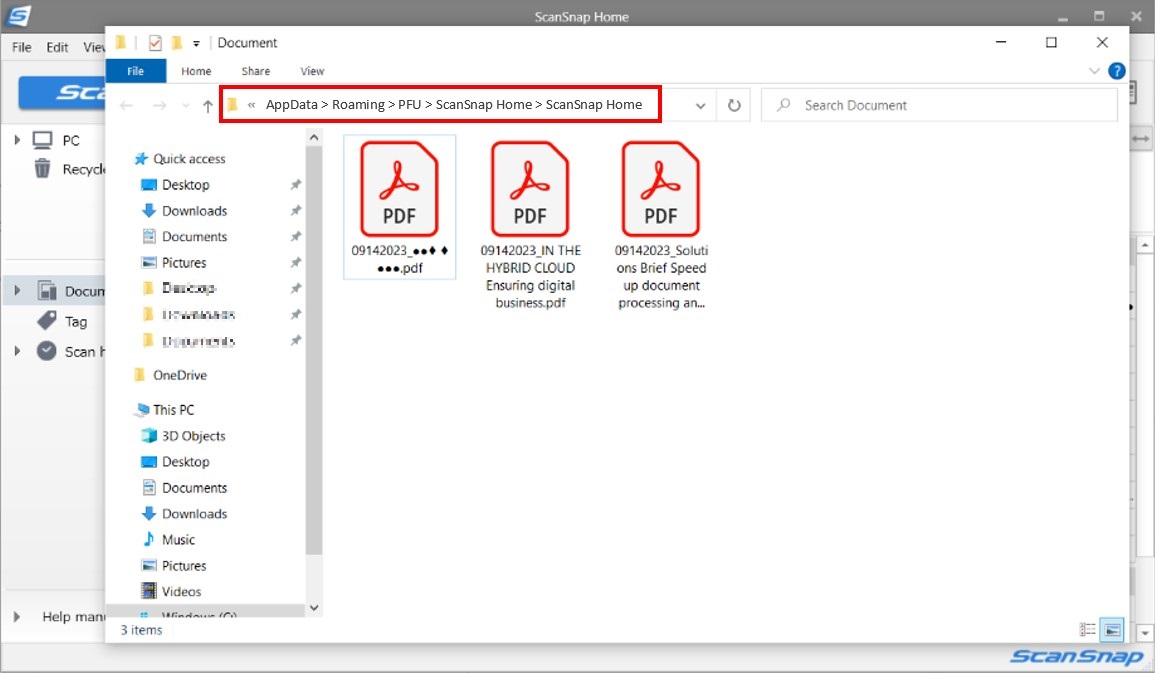Viewport: 1155px width, 673px height.
Task: Expand the PC node in ScanSnap Home
Action: coord(17,139)
